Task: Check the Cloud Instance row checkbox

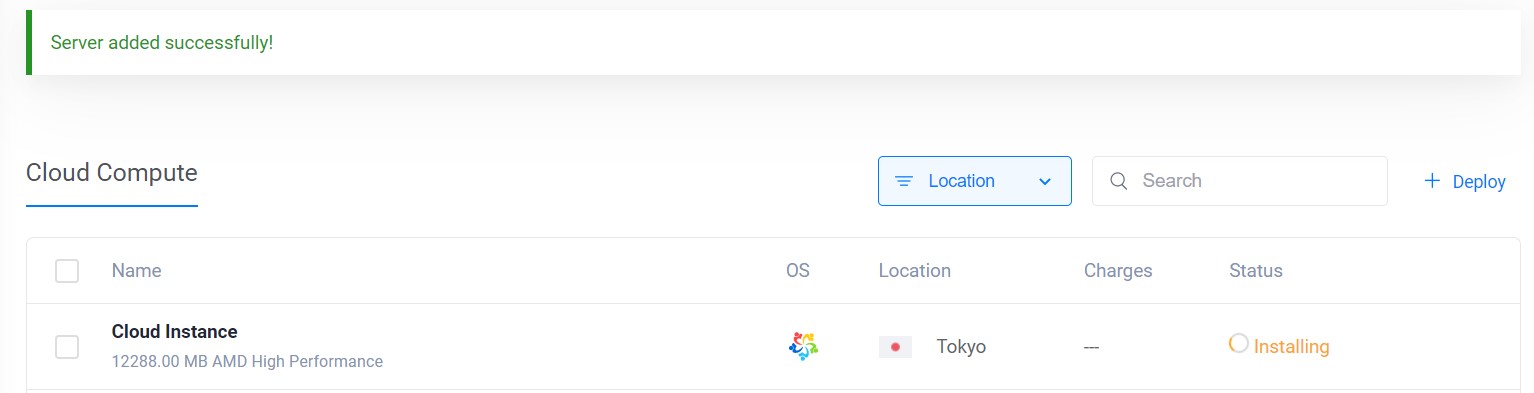Action: [x=67, y=347]
